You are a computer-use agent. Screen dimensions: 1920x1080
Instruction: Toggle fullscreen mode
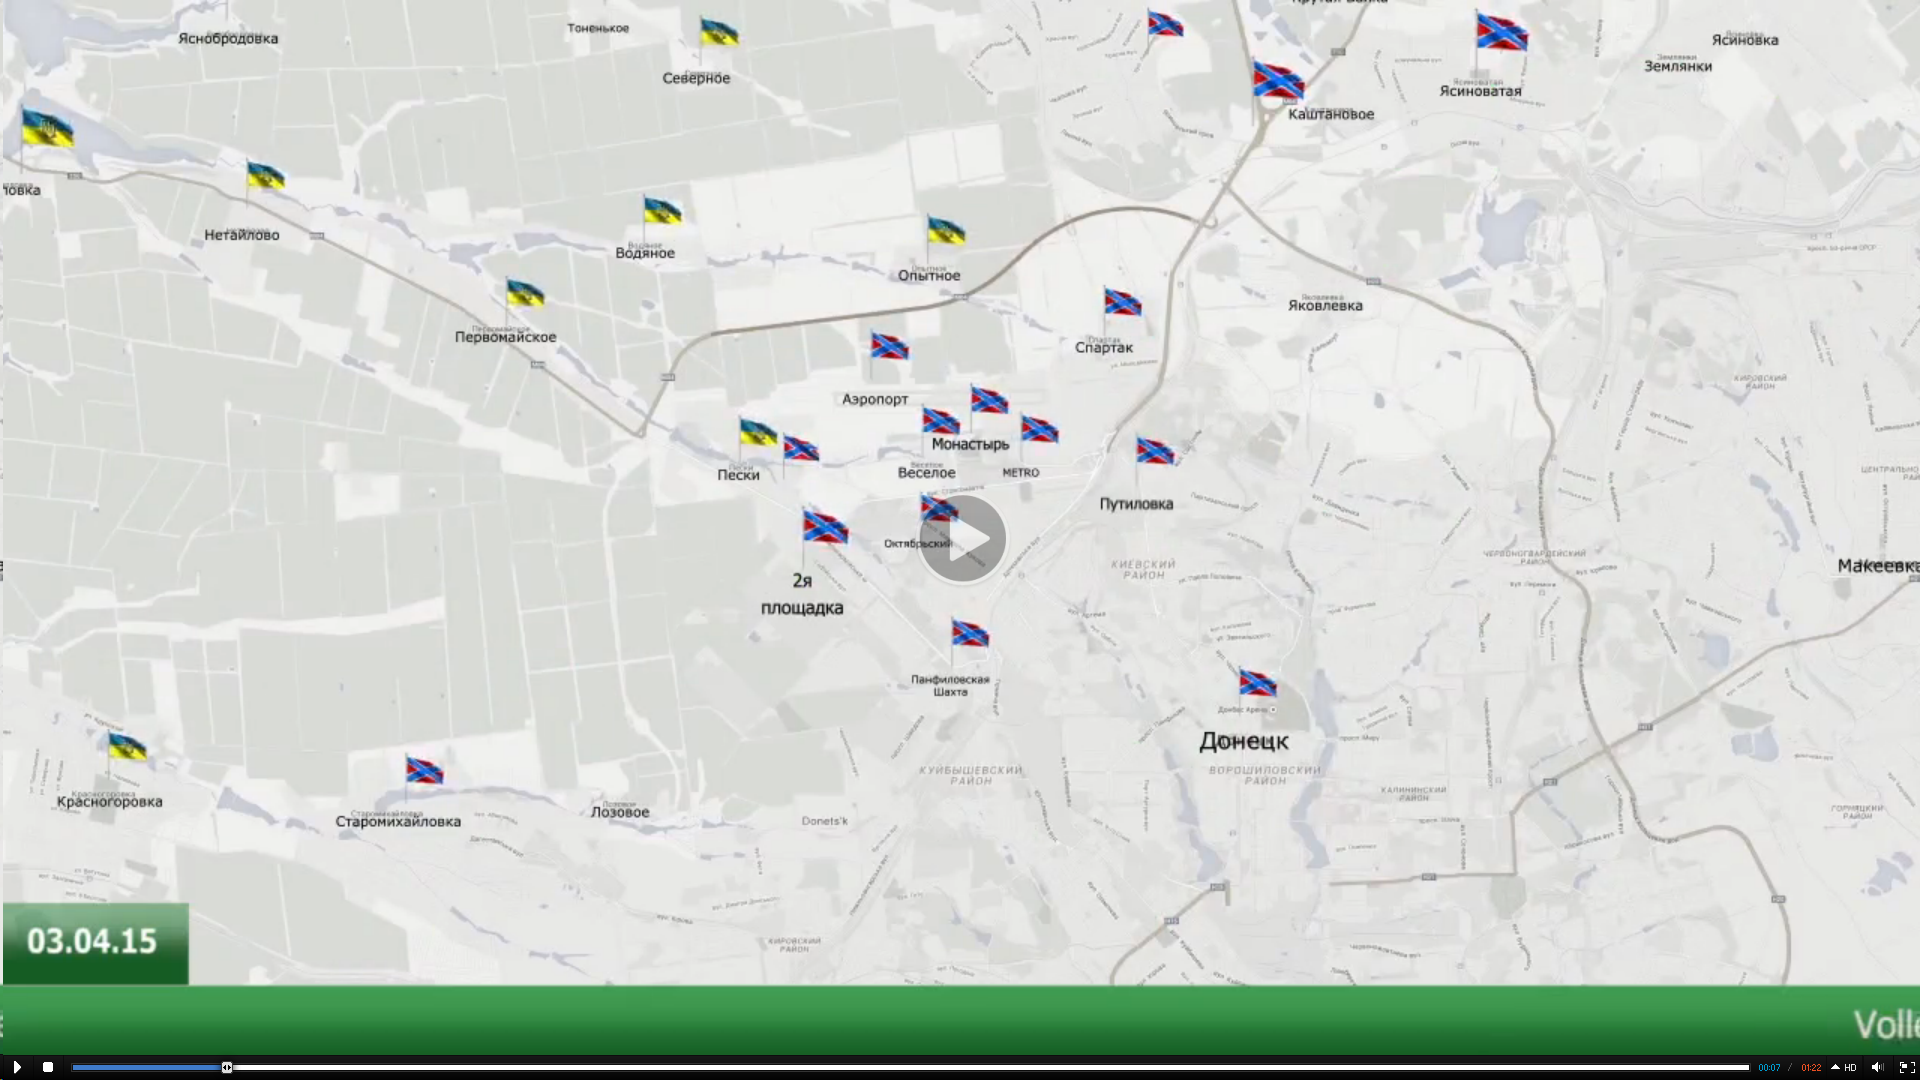click(x=1906, y=1067)
